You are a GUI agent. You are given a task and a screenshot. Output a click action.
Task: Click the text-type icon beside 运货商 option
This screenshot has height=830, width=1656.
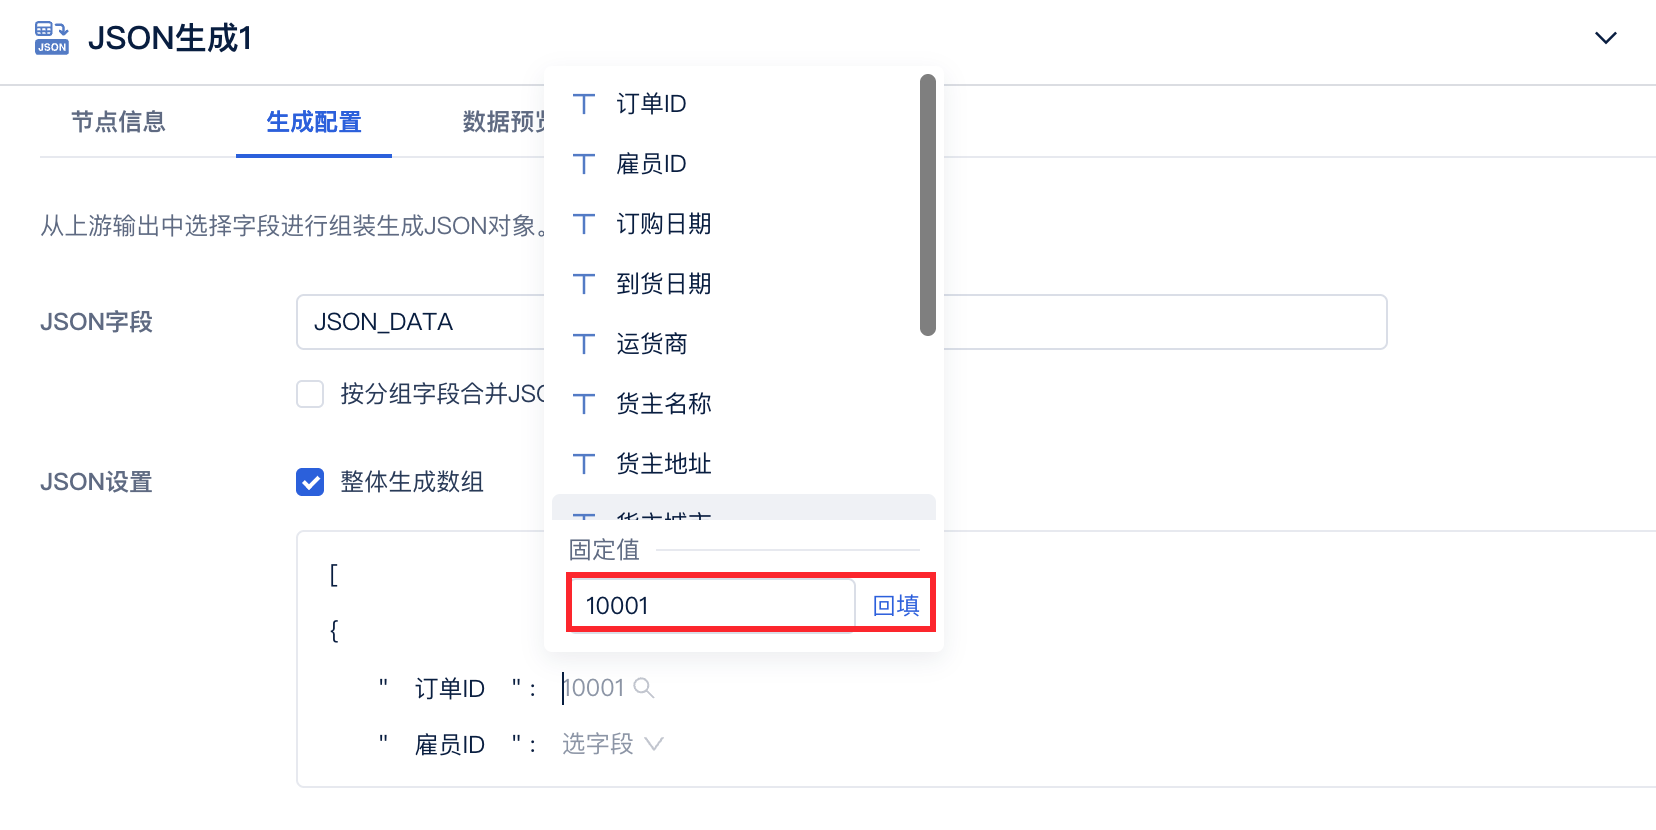pyautogui.click(x=584, y=344)
